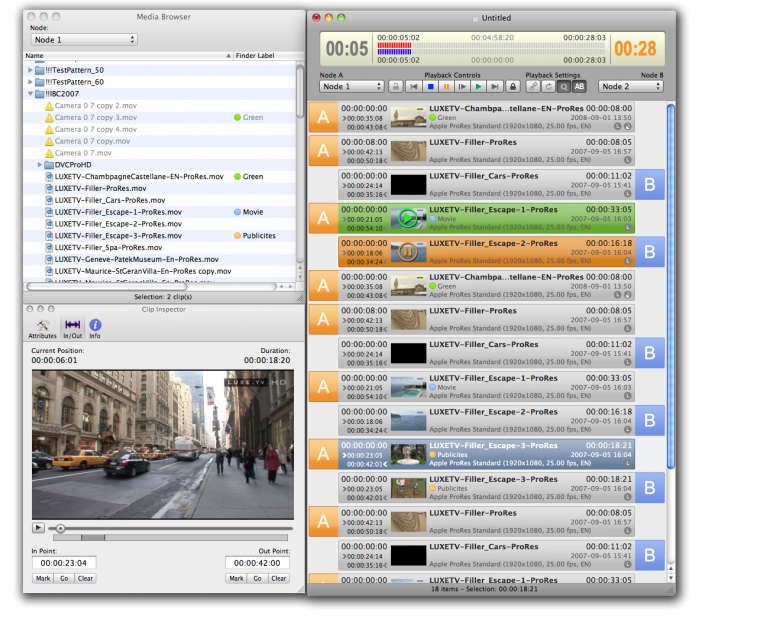Stop playback with the blue square button
The image size is (767, 622).
(x=430, y=87)
